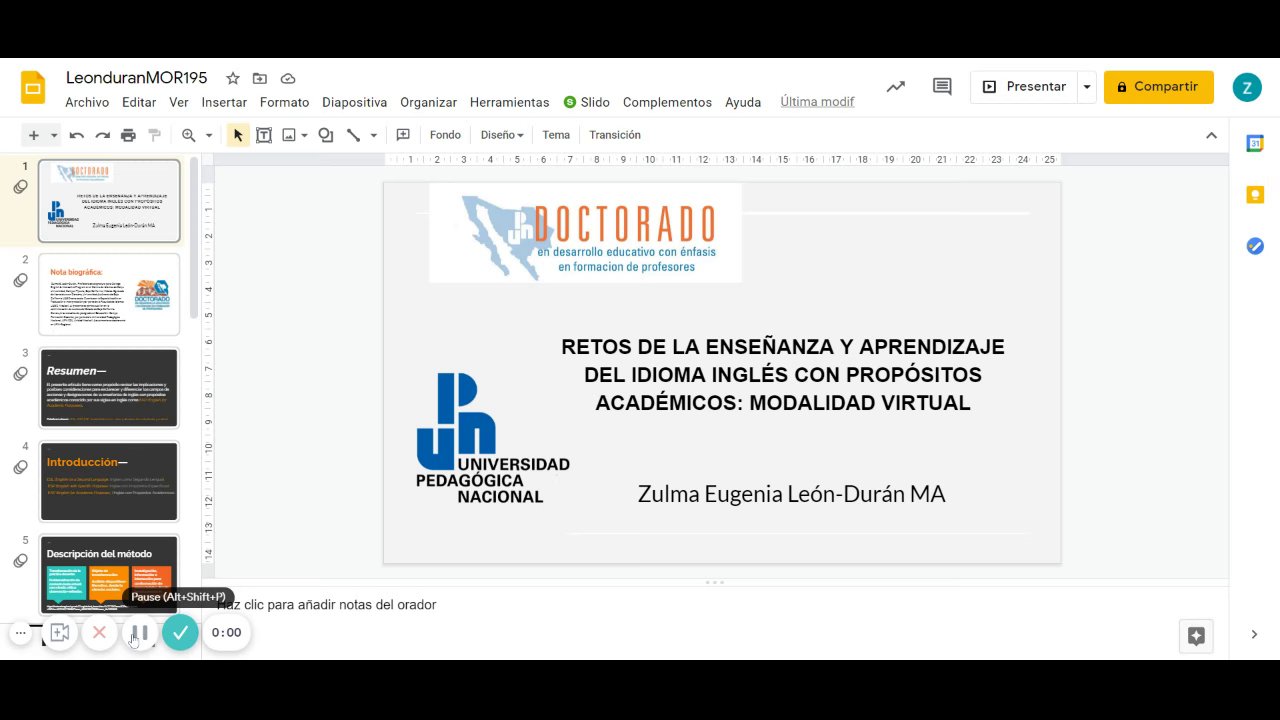The height and width of the screenshot is (720, 1280).
Task: Open the shapes tool
Action: click(x=326, y=135)
